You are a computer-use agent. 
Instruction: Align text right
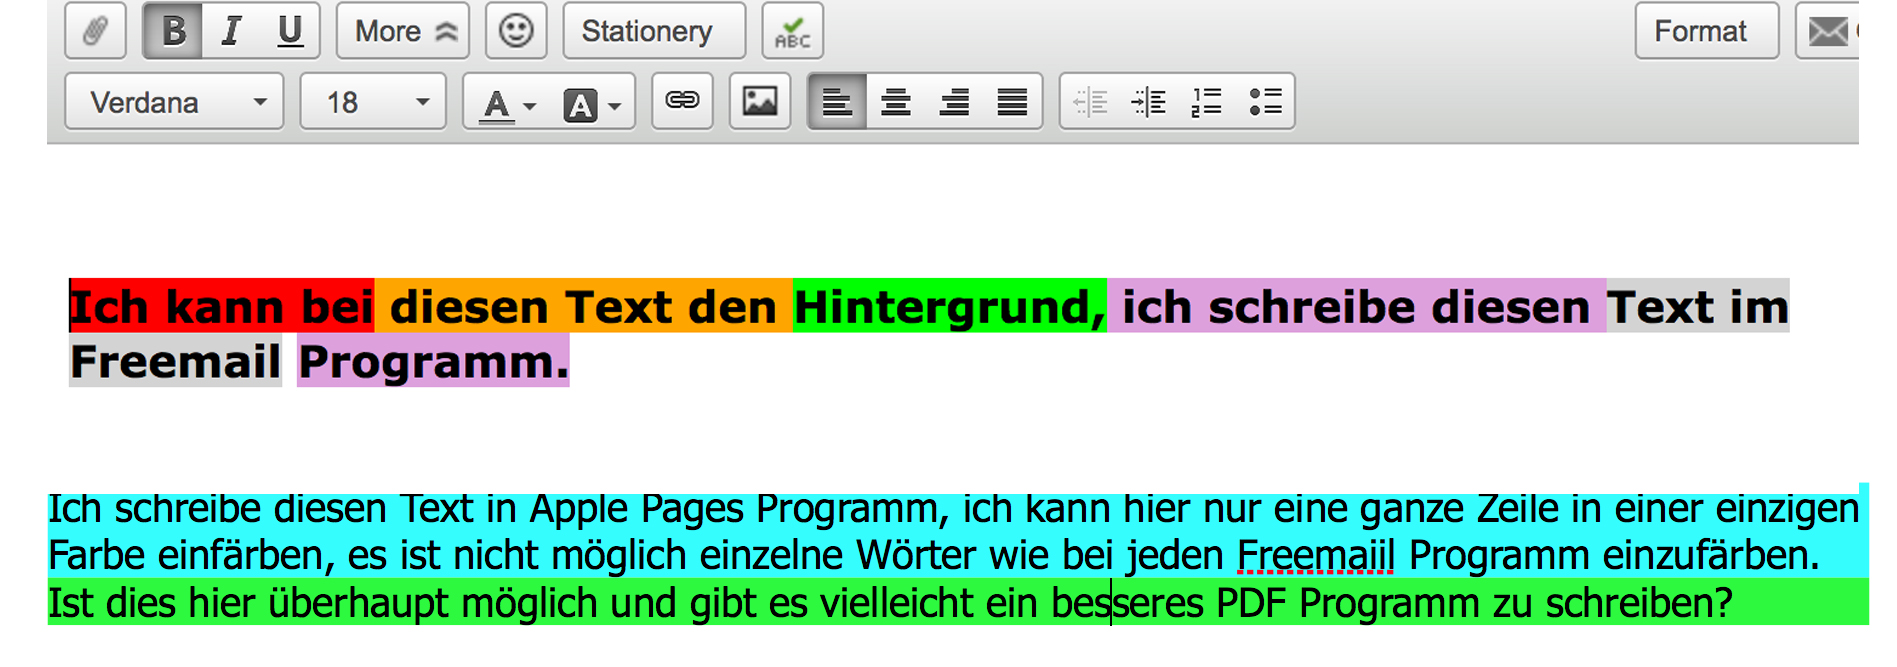(x=954, y=102)
